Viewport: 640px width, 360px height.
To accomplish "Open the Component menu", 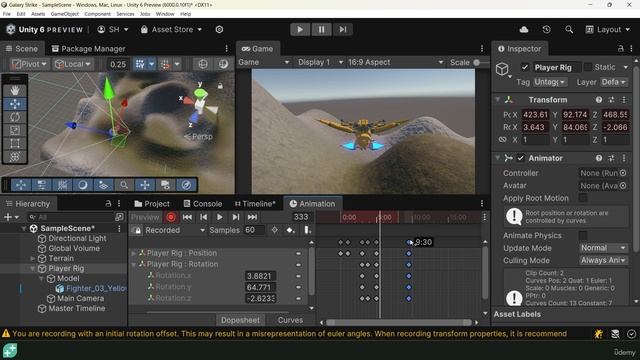I will click(97, 14).
